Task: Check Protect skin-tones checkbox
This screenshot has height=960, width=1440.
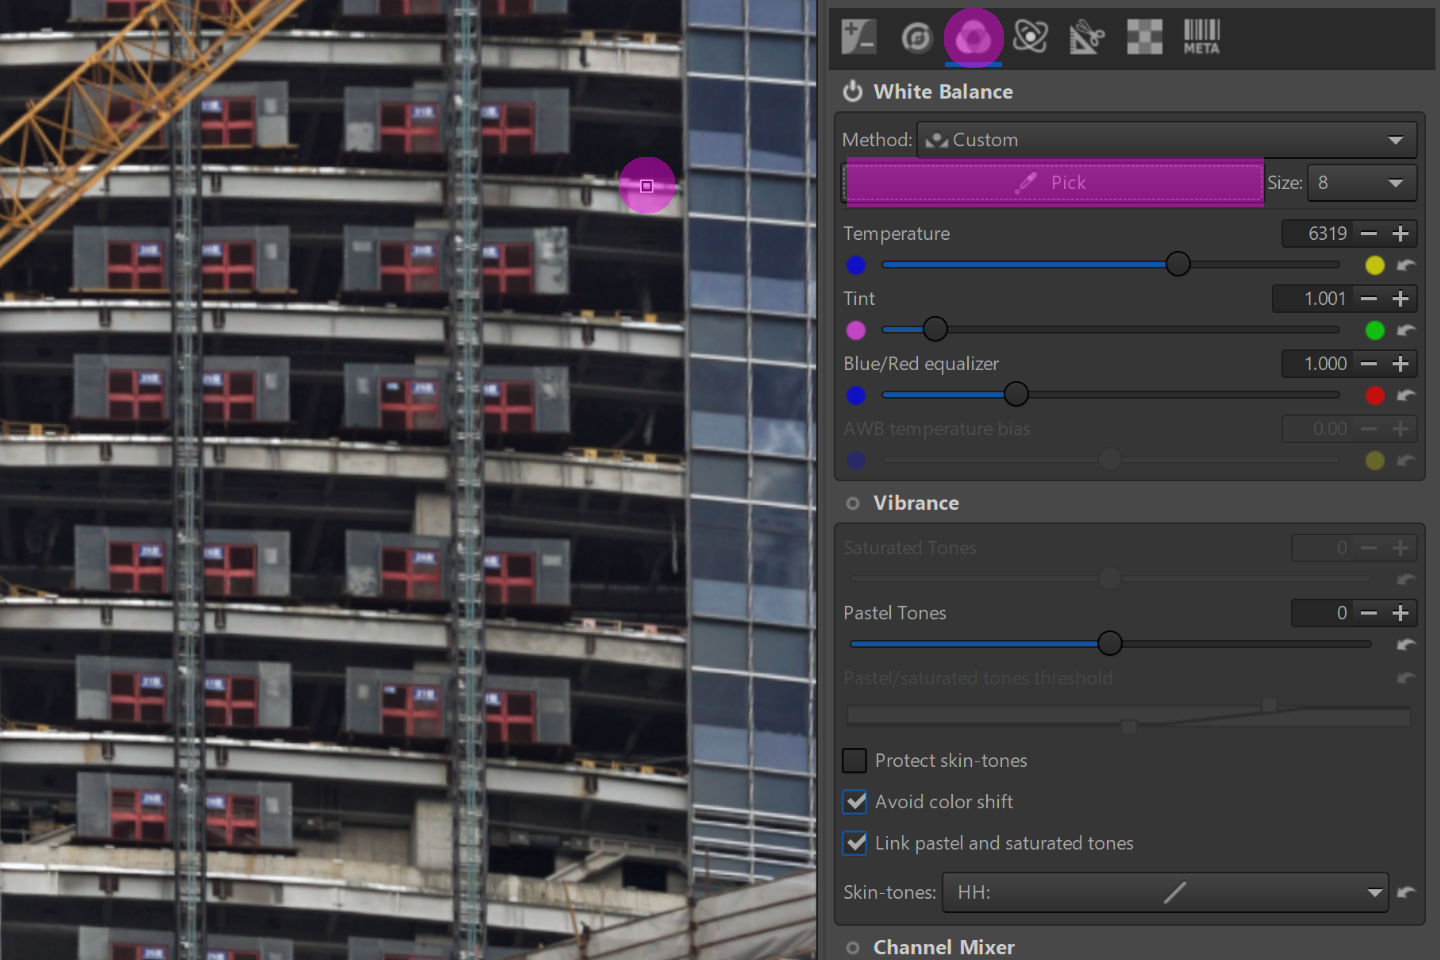Action: 855,761
